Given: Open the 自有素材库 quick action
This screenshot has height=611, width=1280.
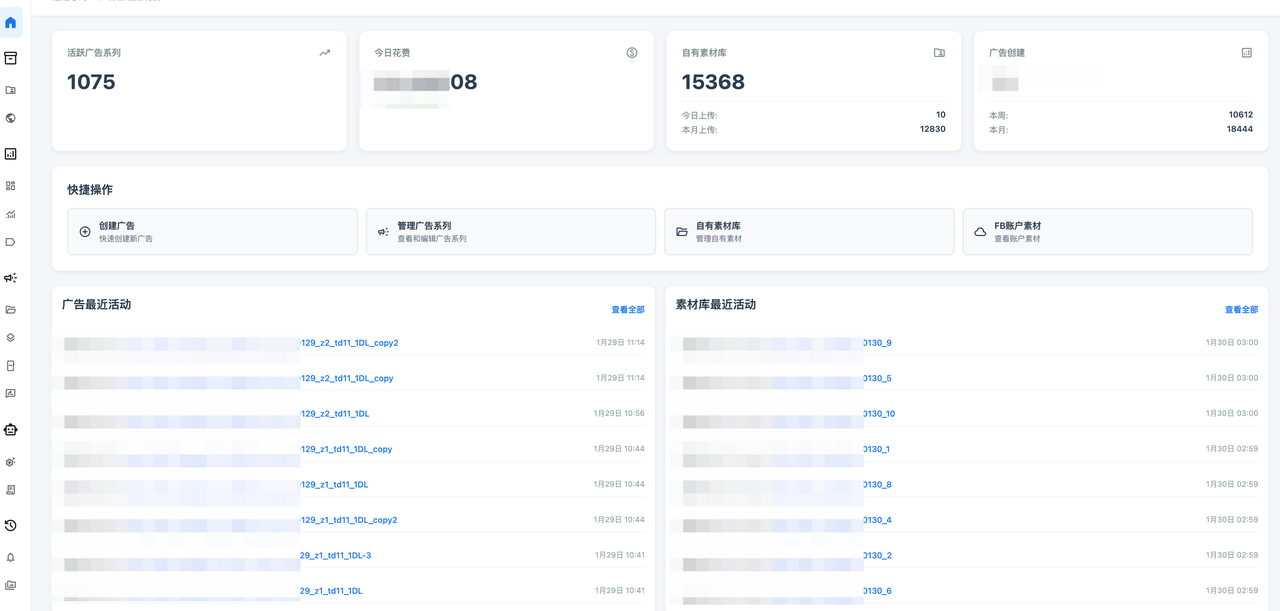Looking at the screenshot, I should [x=808, y=232].
